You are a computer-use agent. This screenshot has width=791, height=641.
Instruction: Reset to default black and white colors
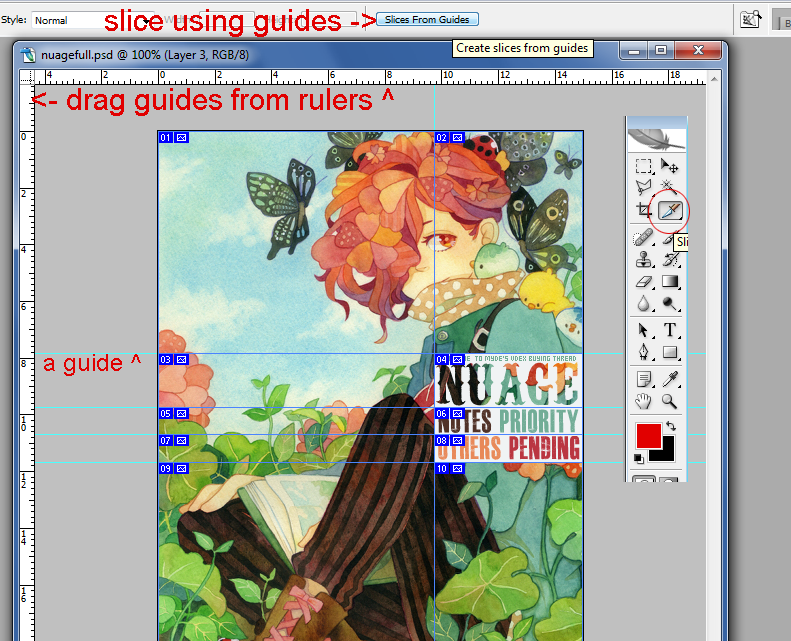(639, 458)
